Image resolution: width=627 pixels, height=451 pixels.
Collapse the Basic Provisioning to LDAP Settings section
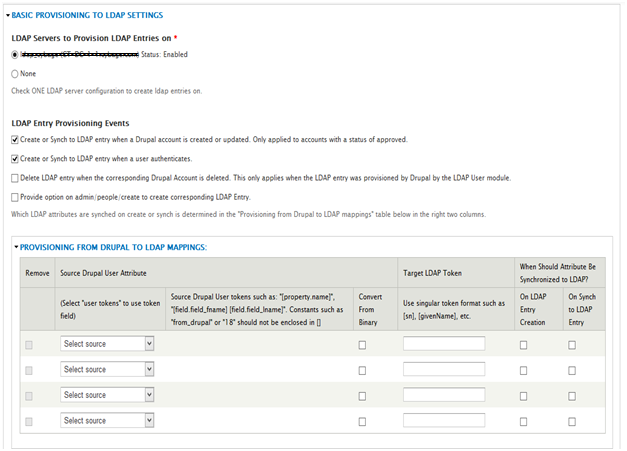point(86,16)
